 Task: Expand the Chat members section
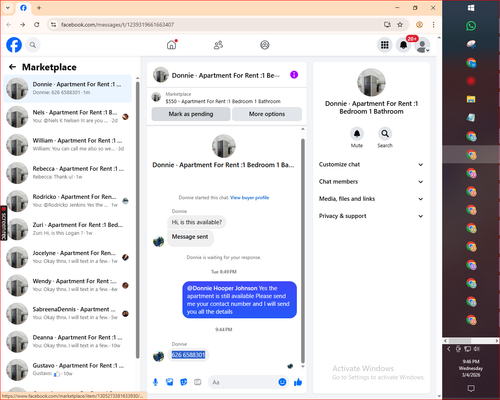[371, 182]
